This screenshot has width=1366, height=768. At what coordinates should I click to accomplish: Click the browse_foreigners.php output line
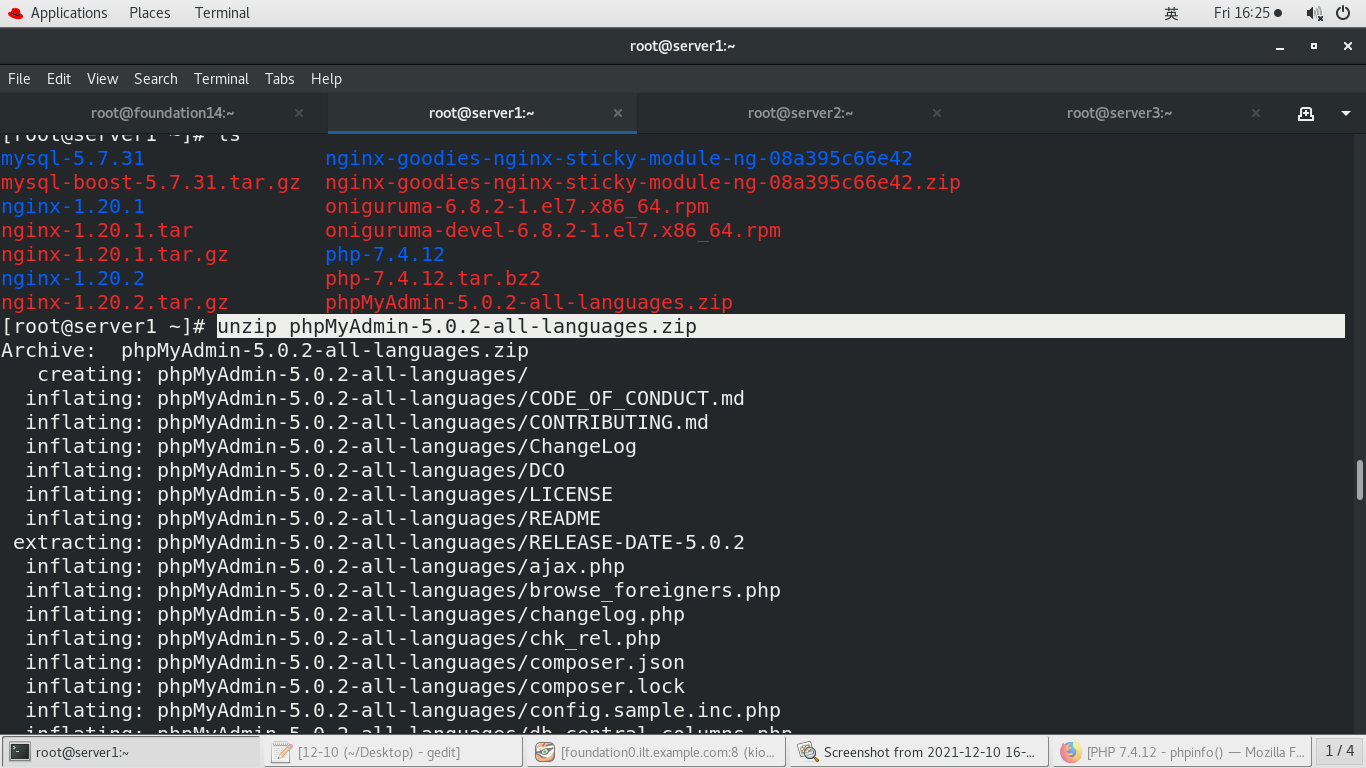(403, 590)
